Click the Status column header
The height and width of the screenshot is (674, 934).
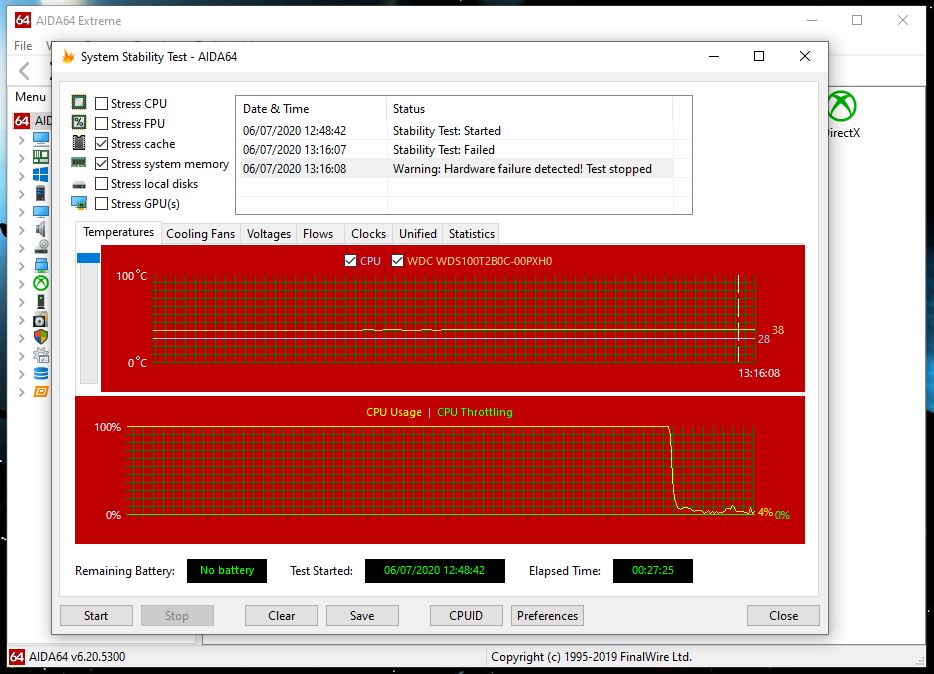click(x=530, y=108)
